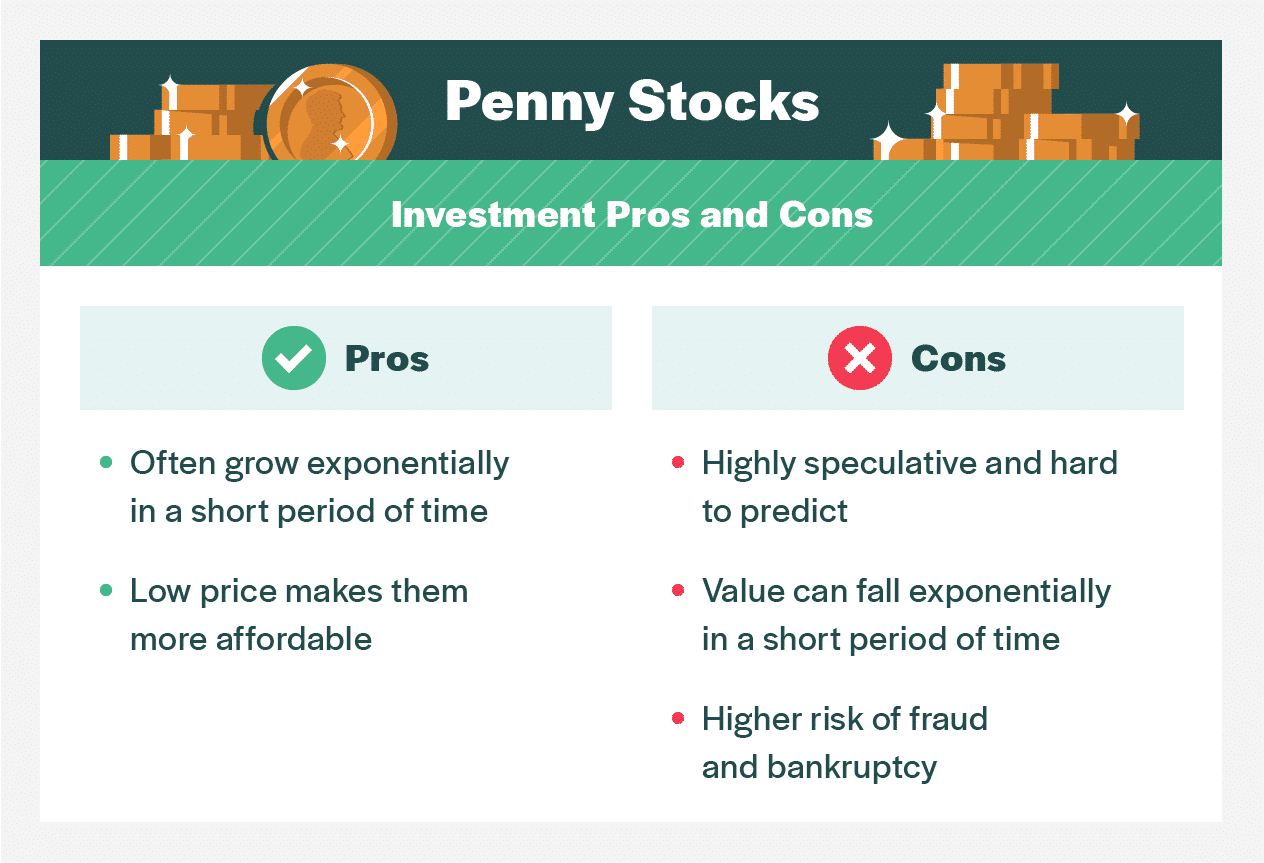Click text 'Low price makes them more affordable'
Screen dimensions: 1264x863
(x=299, y=614)
